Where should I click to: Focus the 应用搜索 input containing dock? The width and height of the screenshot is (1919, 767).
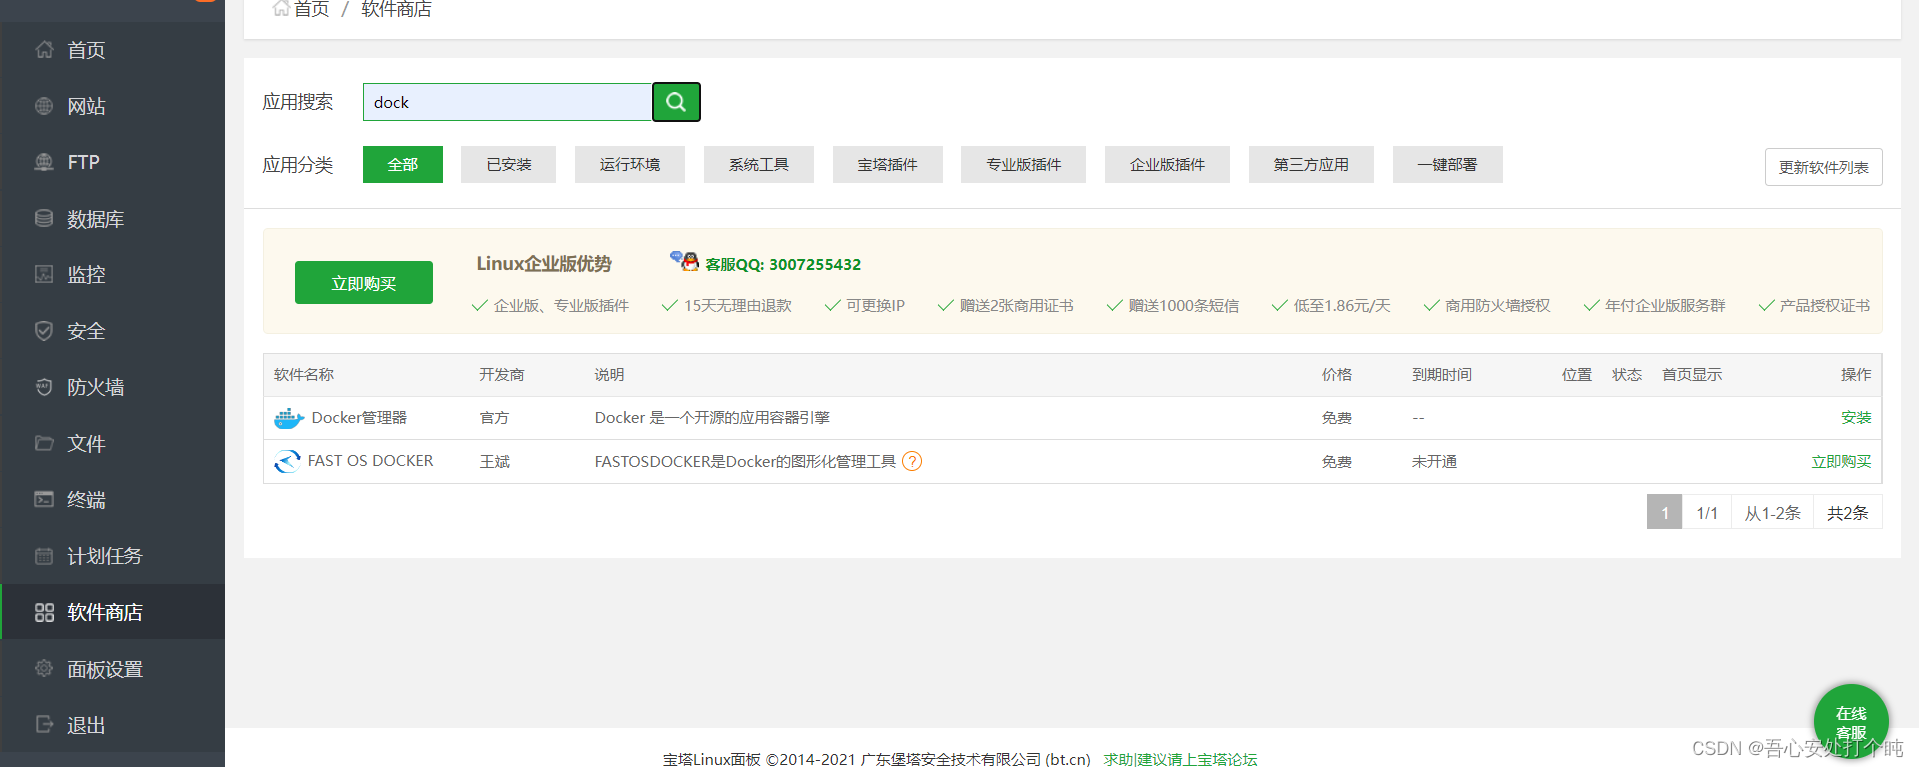click(x=507, y=102)
